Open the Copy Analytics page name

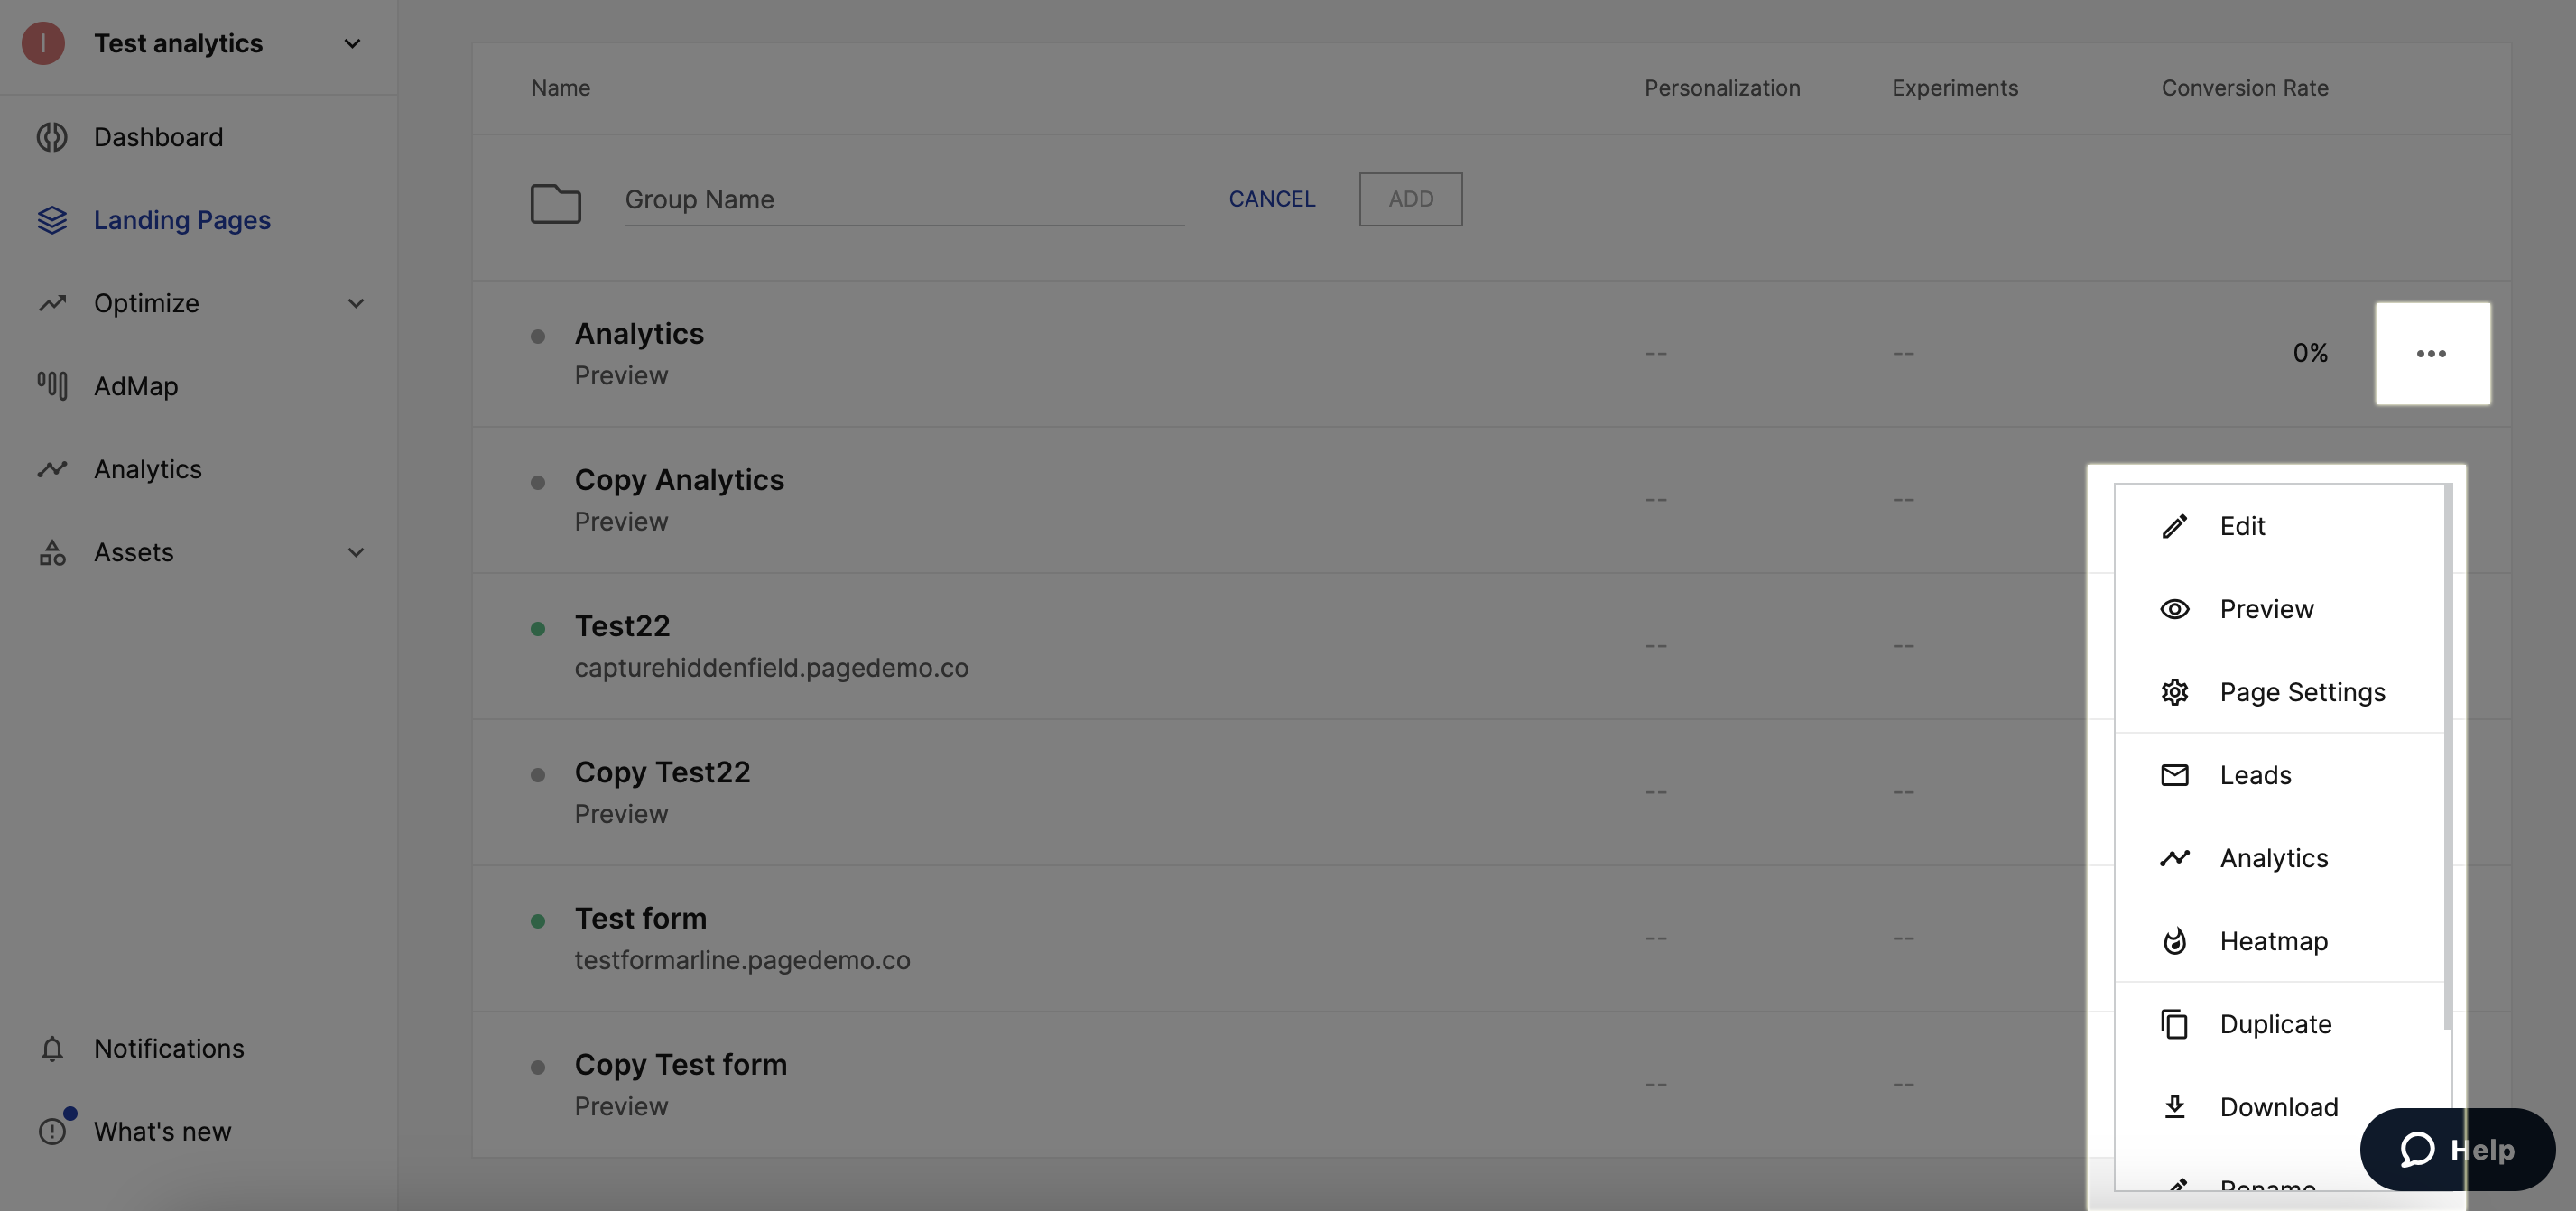coord(679,480)
